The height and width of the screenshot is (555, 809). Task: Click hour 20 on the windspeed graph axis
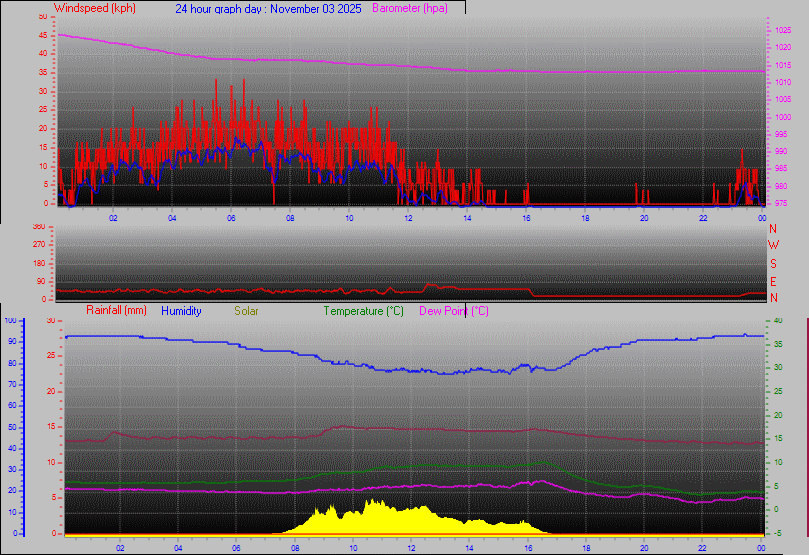[644, 217]
